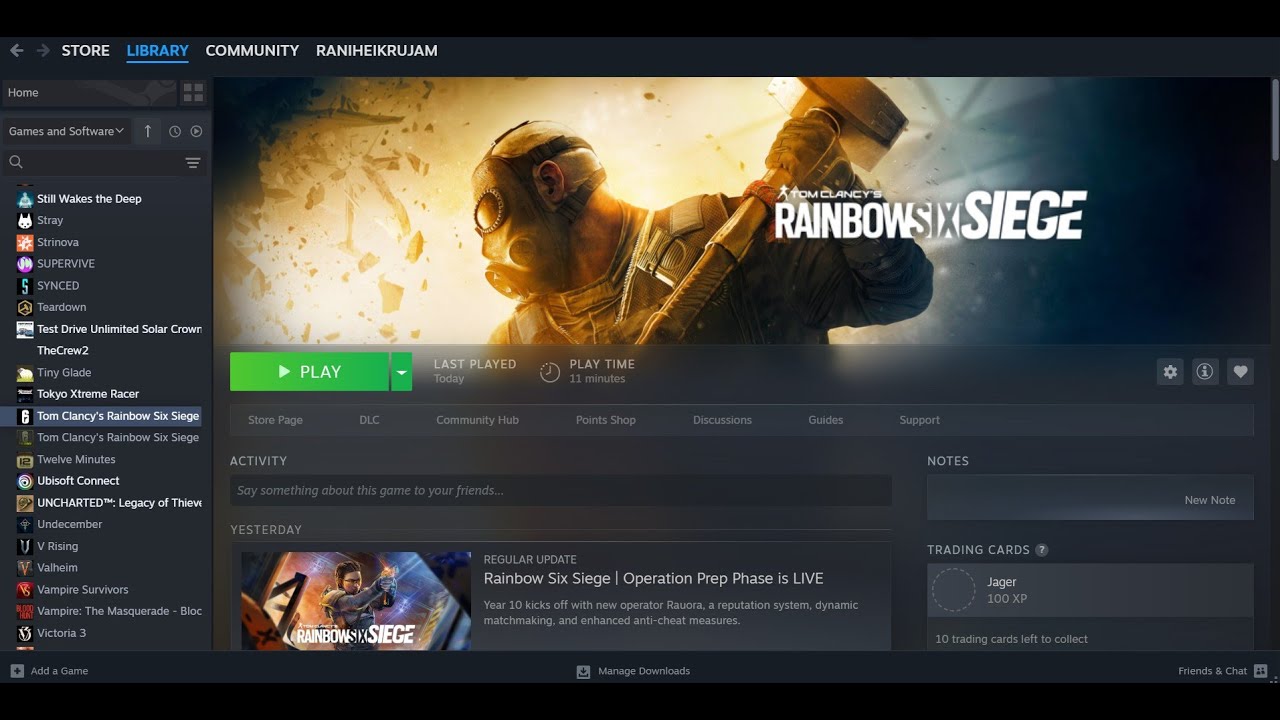1280x720 pixels.
Task: Click the sort-order up arrow icon
Action: pyautogui.click(x=148, y=131)
